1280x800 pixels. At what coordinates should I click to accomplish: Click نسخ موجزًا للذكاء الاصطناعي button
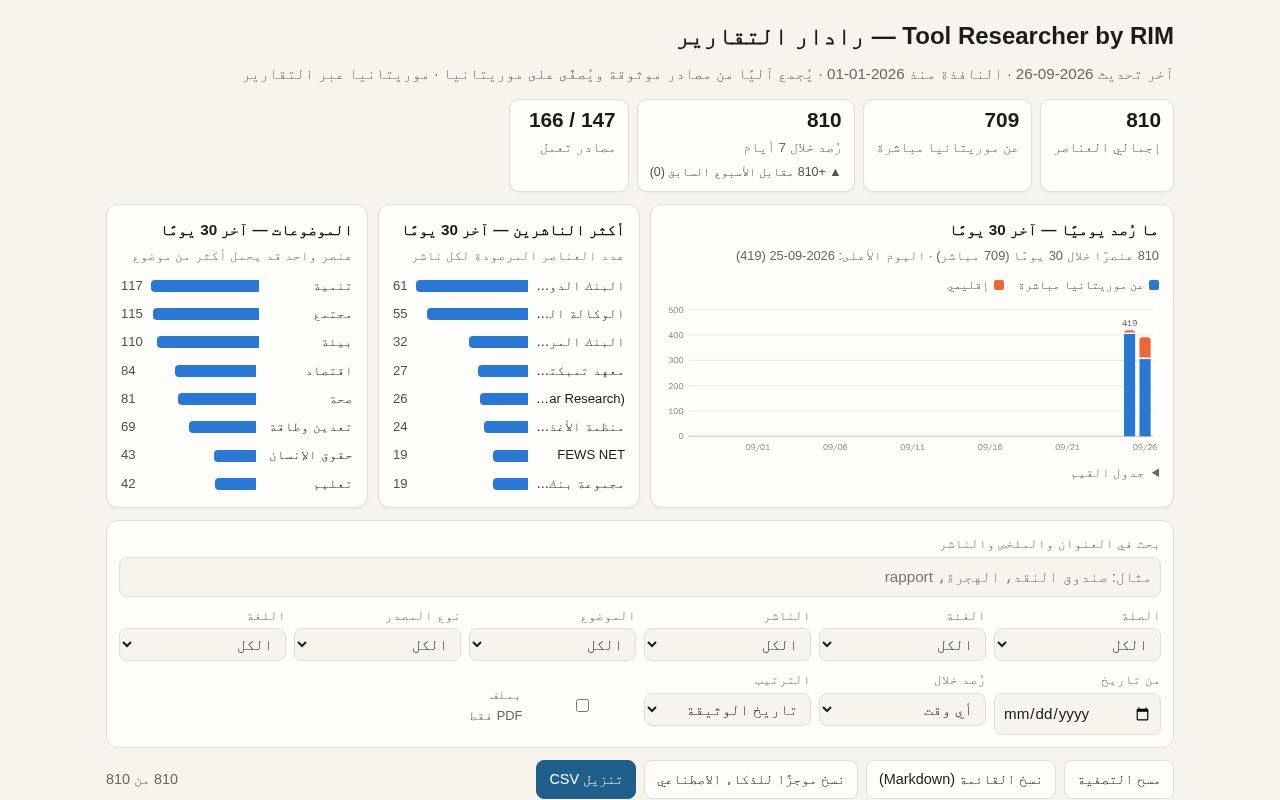[x=751, y=779]
